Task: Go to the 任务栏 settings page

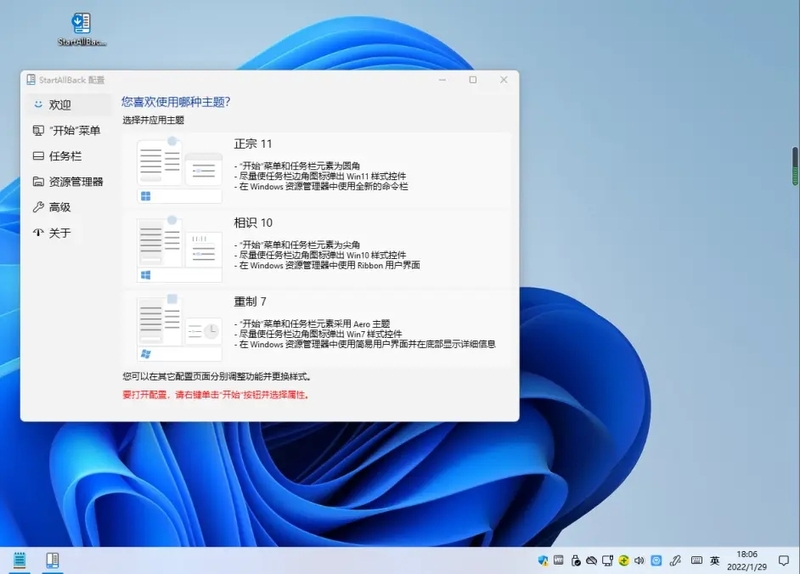Action: pos(64,156)
